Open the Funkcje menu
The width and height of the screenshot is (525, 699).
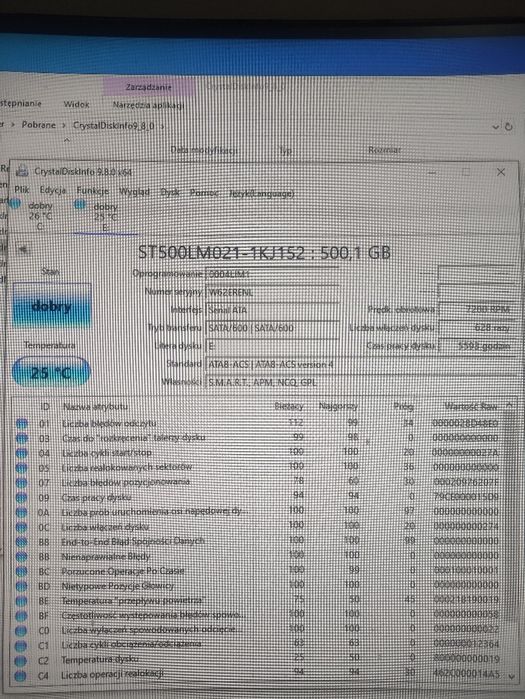coord(92,191)
